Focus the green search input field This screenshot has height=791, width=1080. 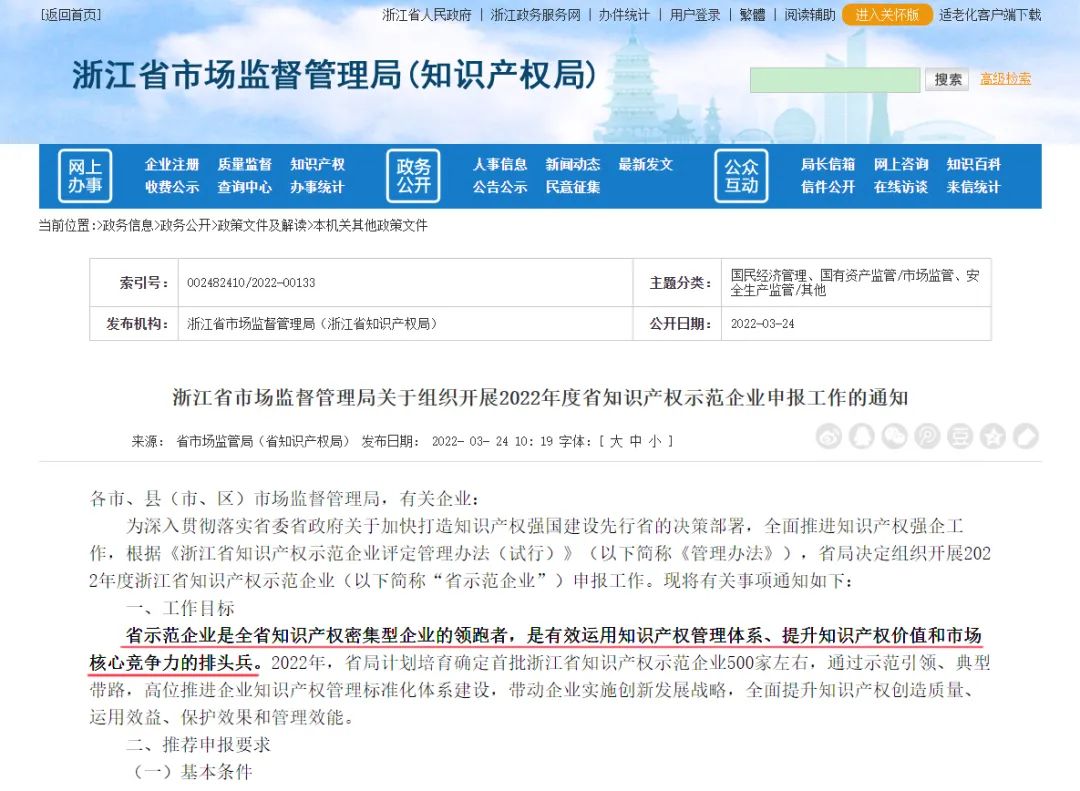point(834,80)
